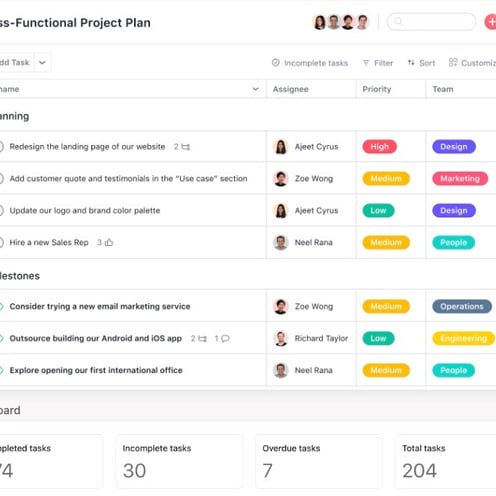Click the Customize button
Image resolution: width=496 pixels, height=496 pixels.
[472, 63]
